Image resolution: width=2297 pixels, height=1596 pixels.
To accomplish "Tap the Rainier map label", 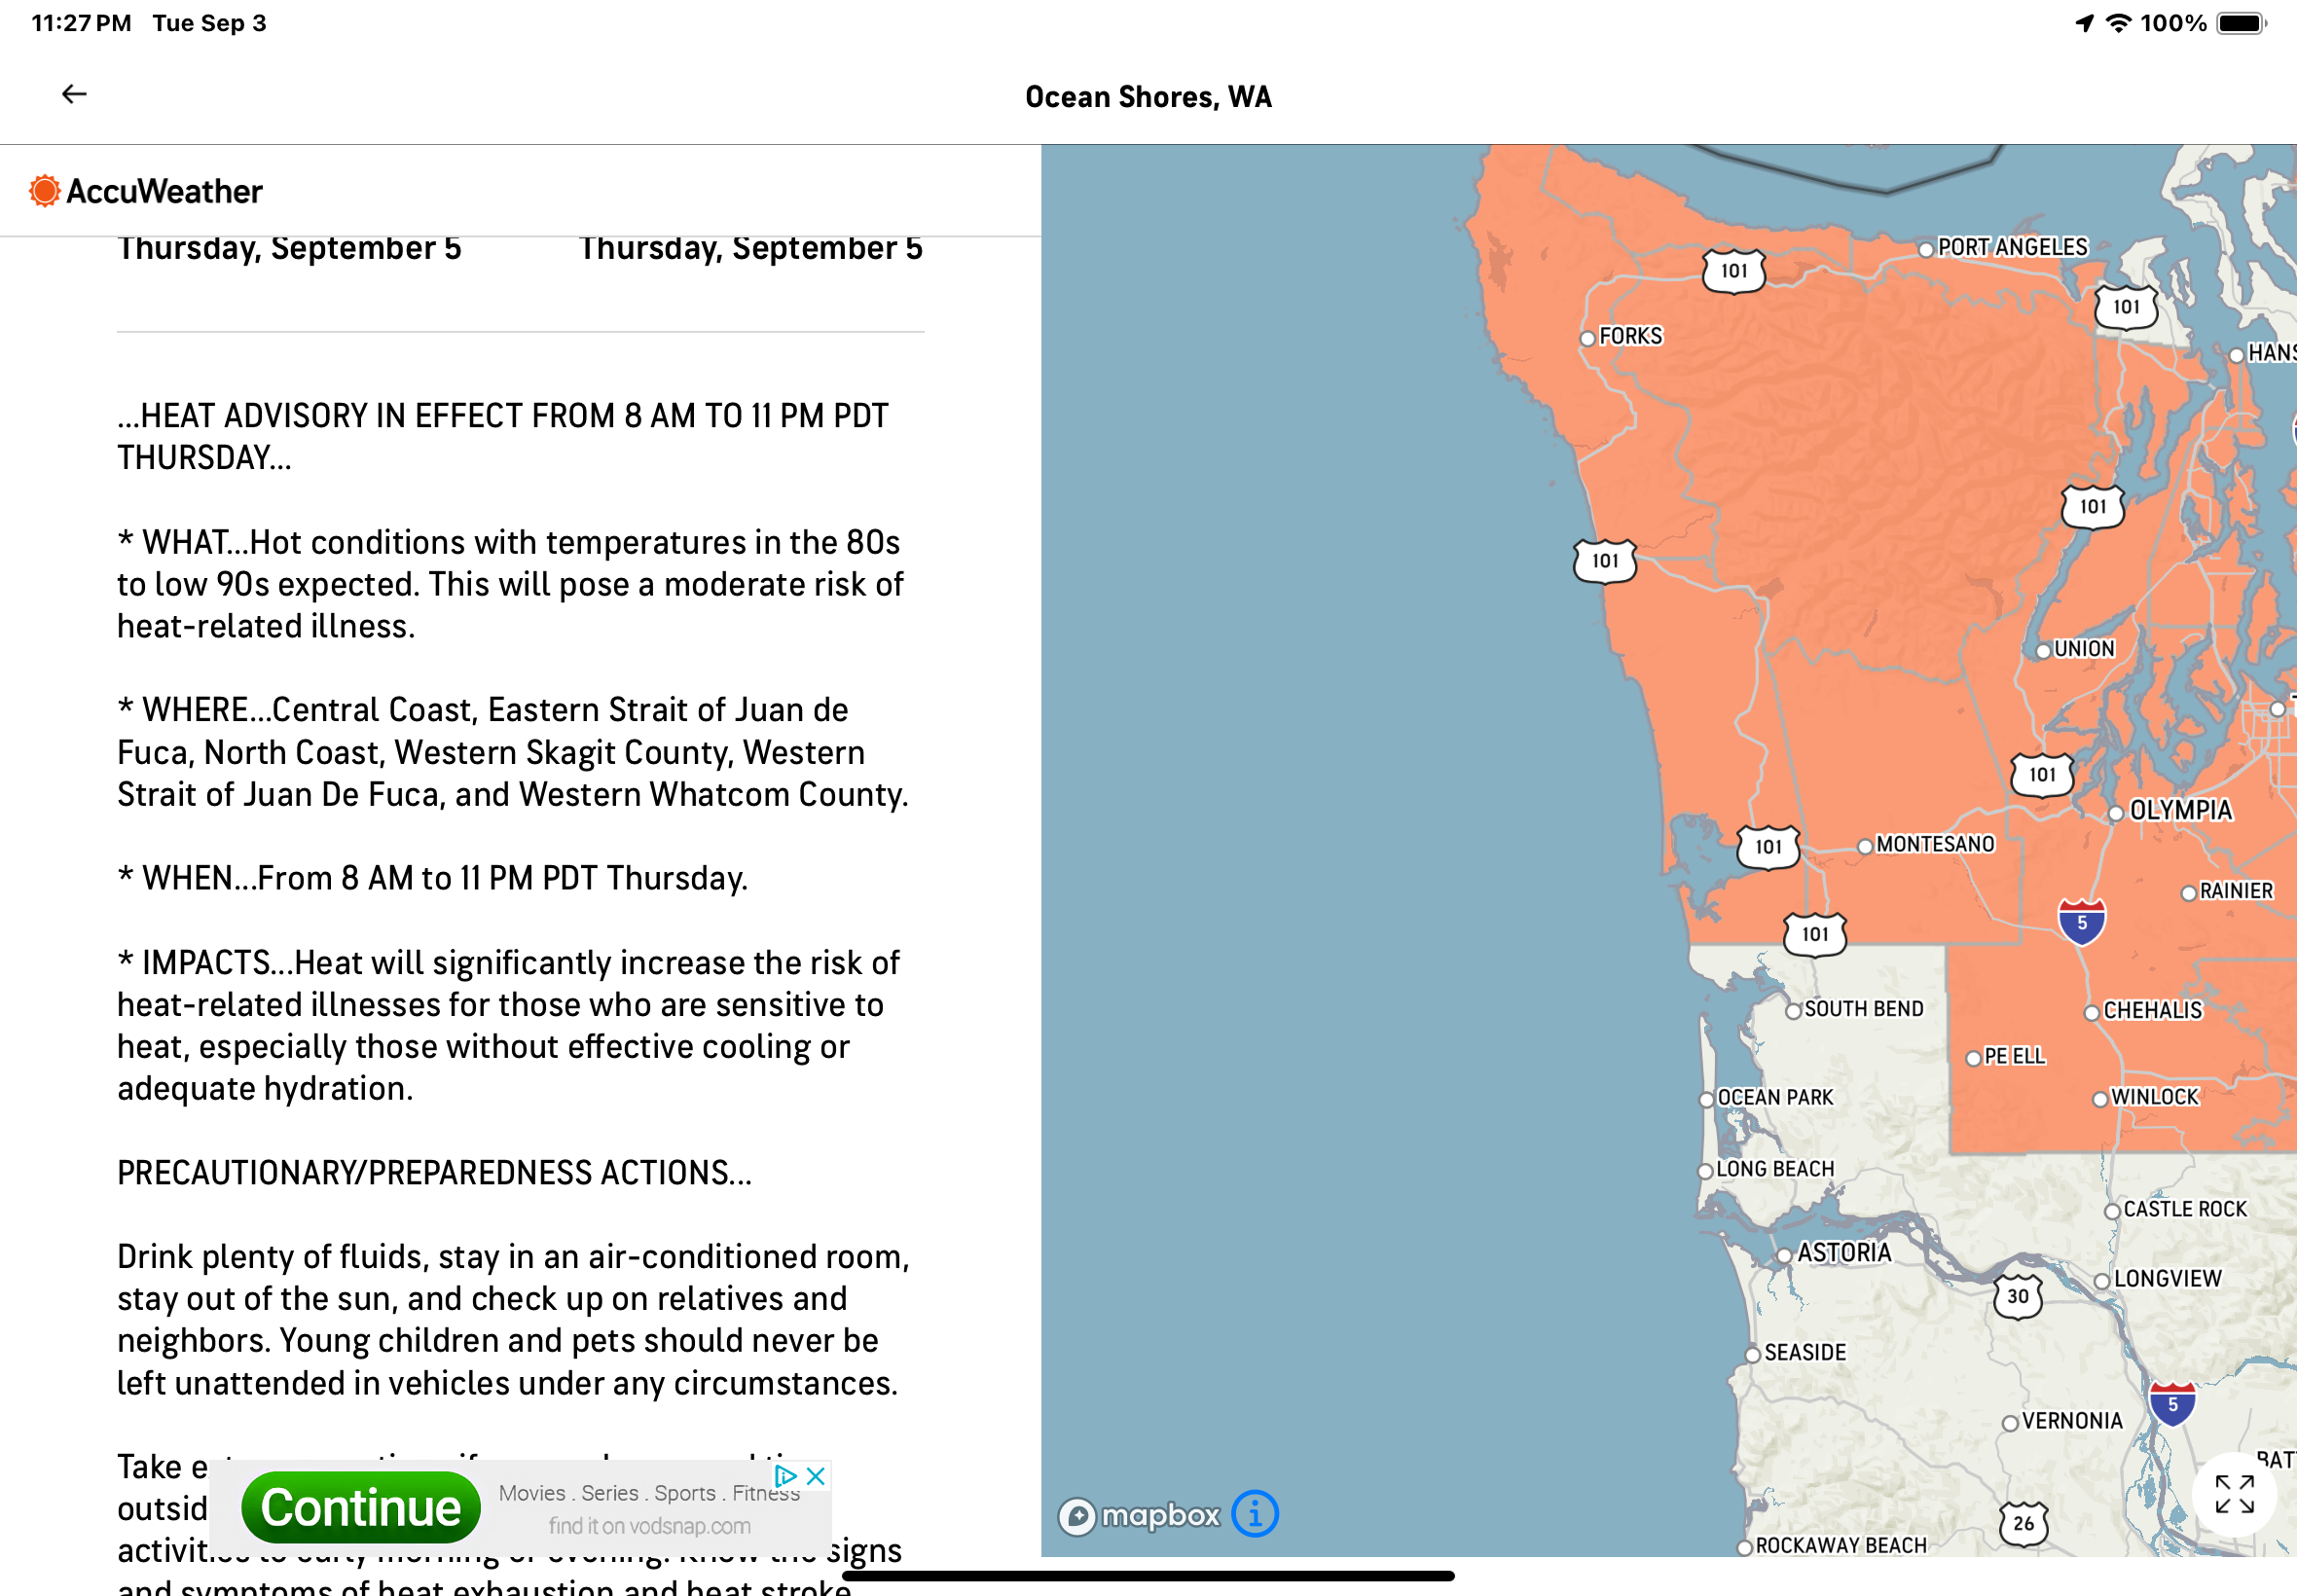I will (2236, 890).
